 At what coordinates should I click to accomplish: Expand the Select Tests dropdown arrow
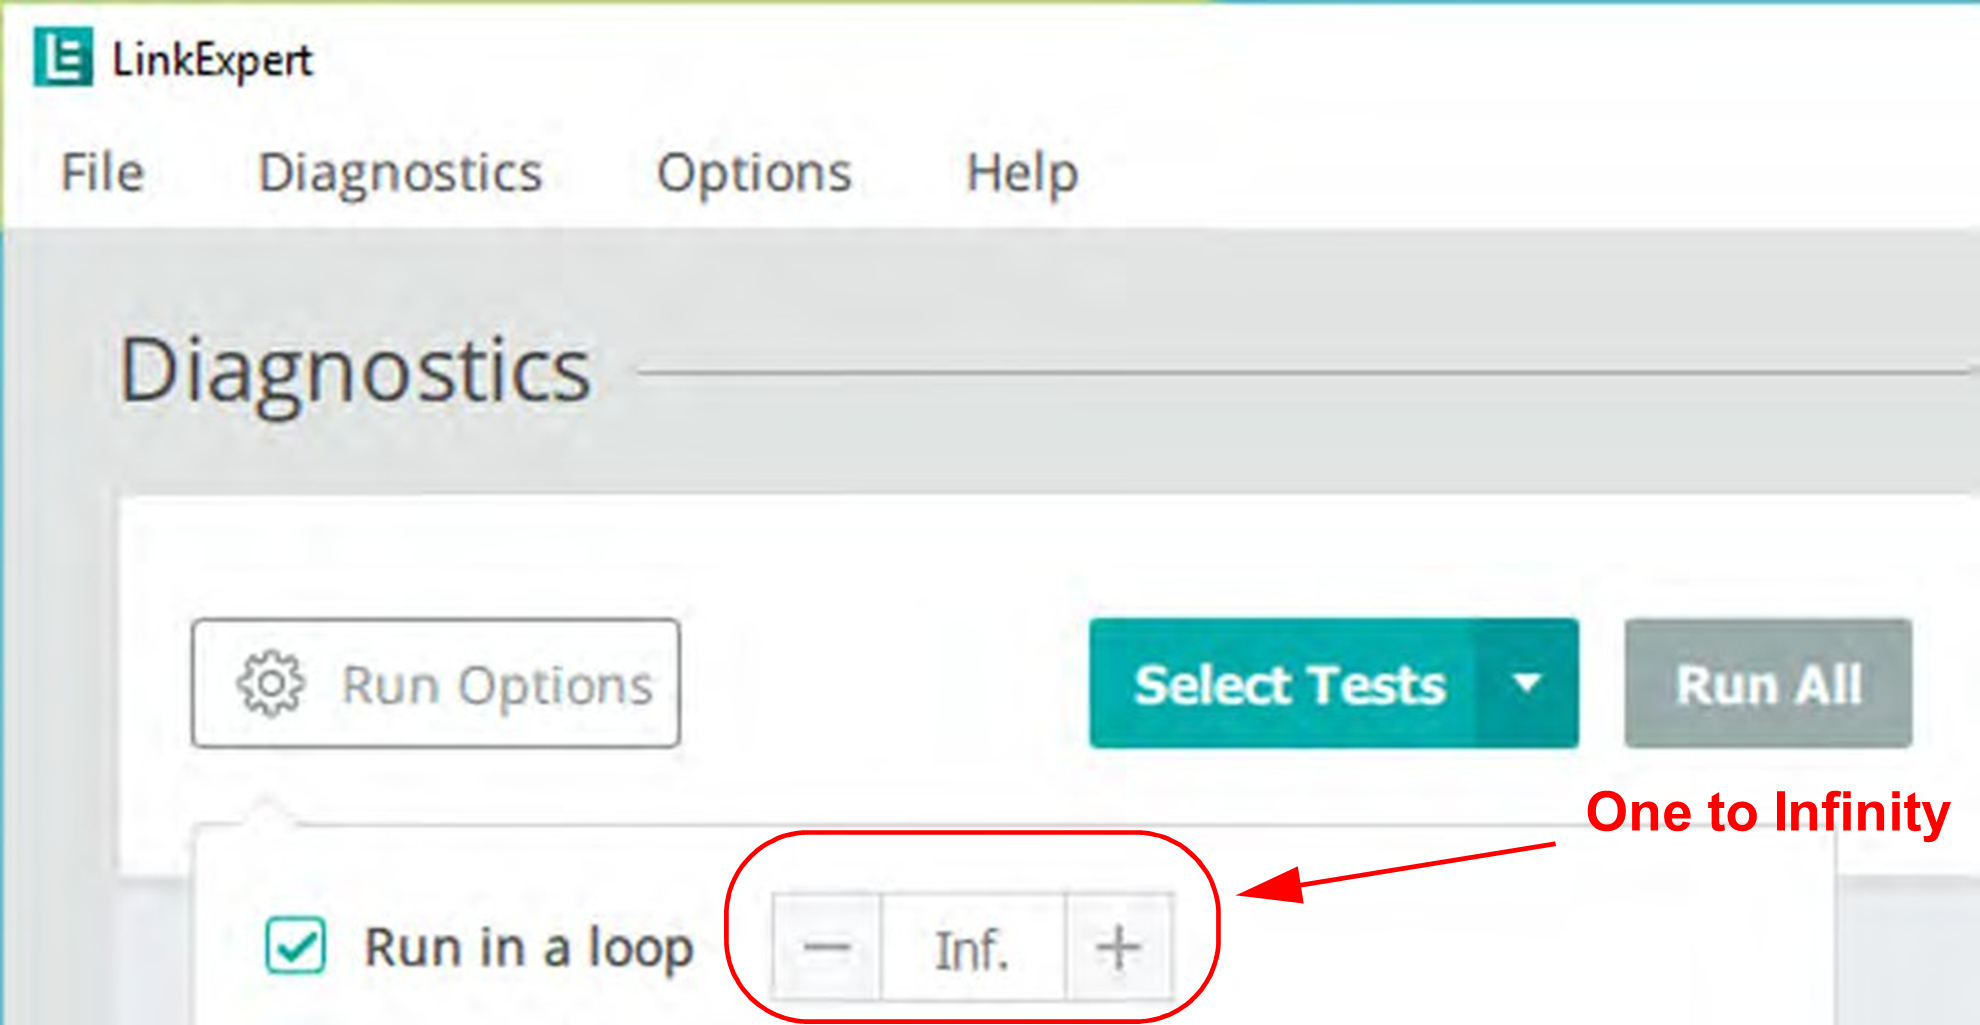click(1526, 684)
